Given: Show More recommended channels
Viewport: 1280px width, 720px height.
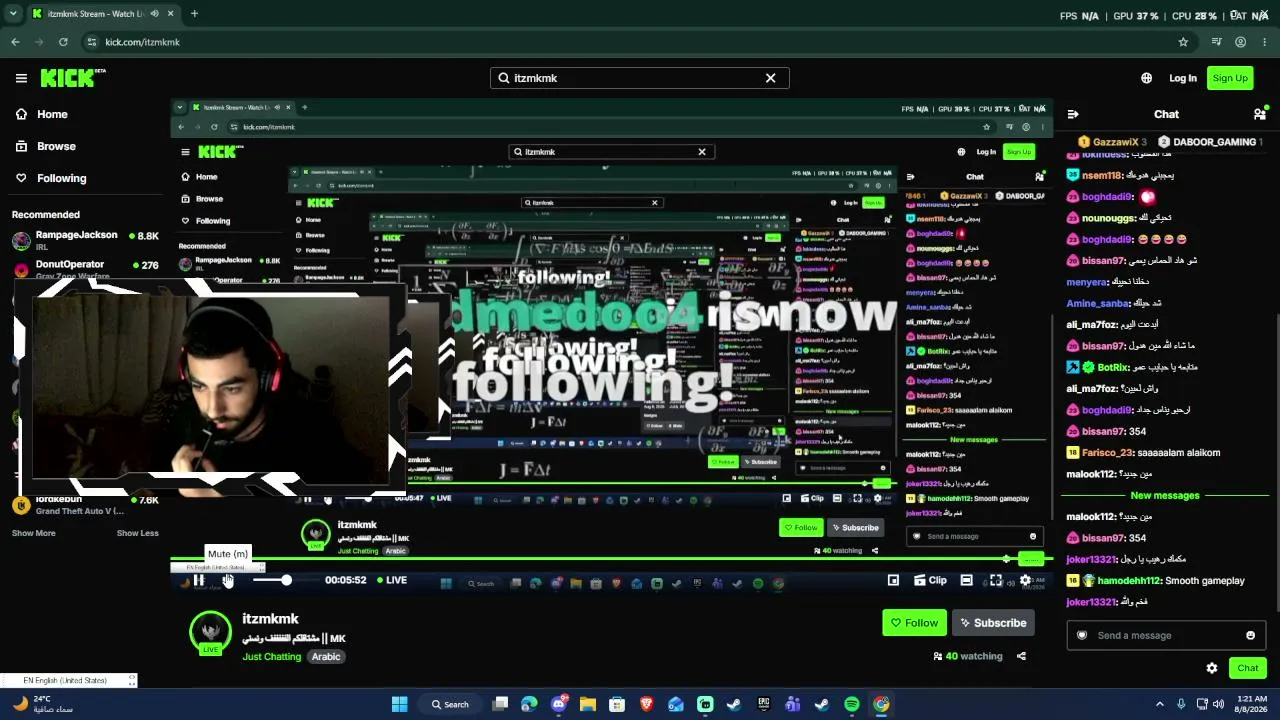Looking at the screenshot, I should (34, 533).
